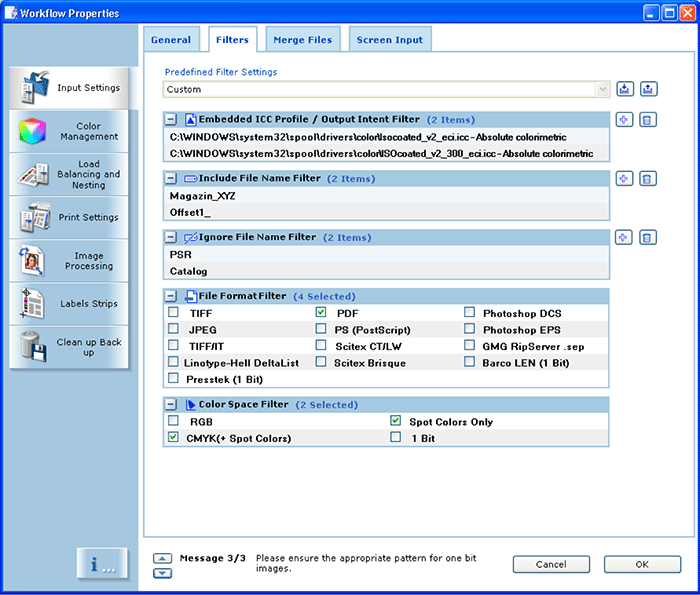Switch to the Merge Files tab
The height and width of the screenshot is (595, 700).
pos(302,40)
